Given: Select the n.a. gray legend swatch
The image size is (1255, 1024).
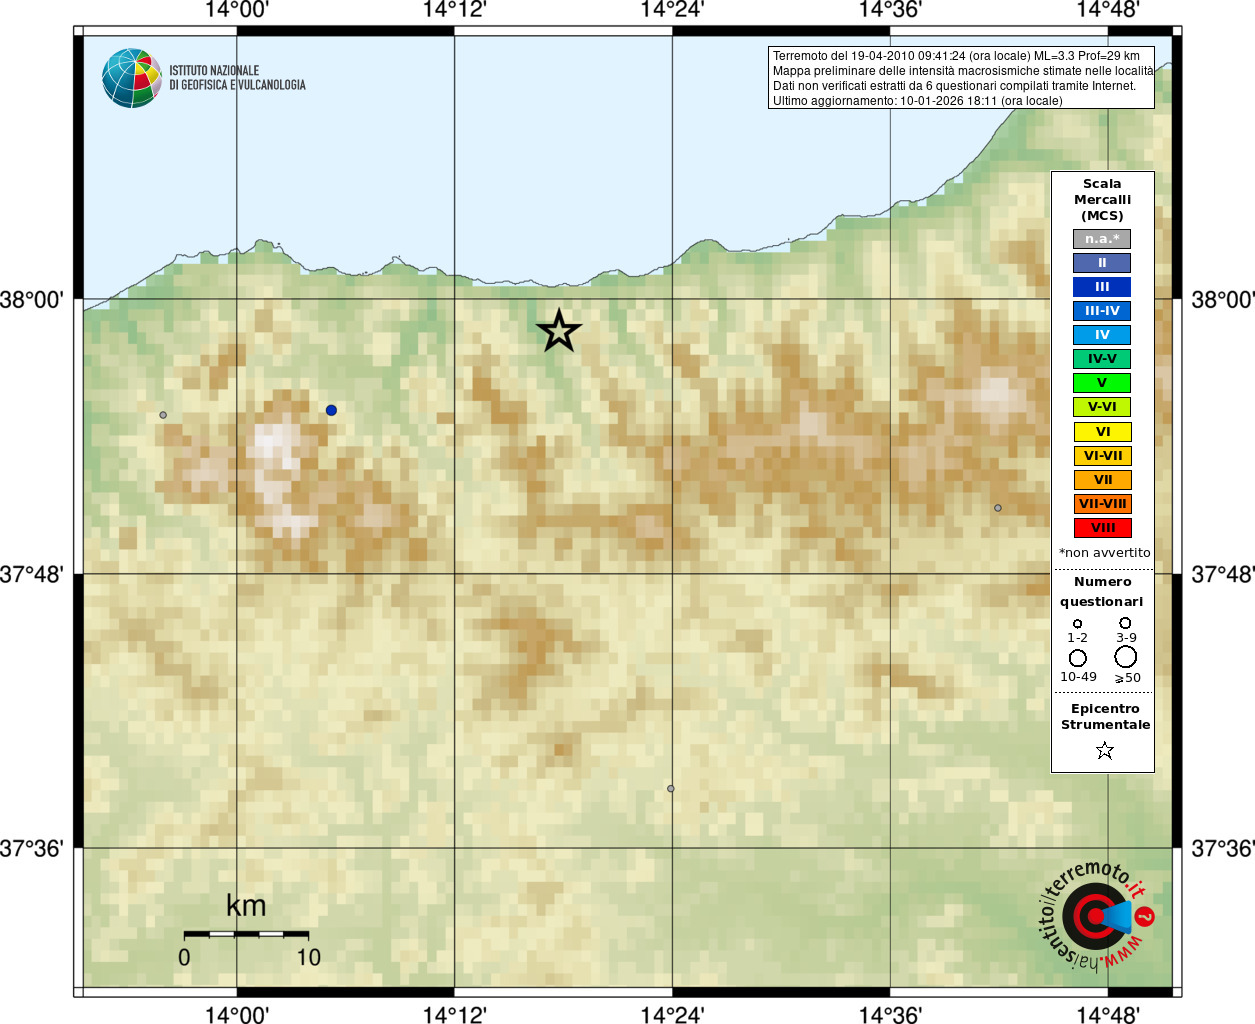Looking at the screenshot, I should 1102,239.
